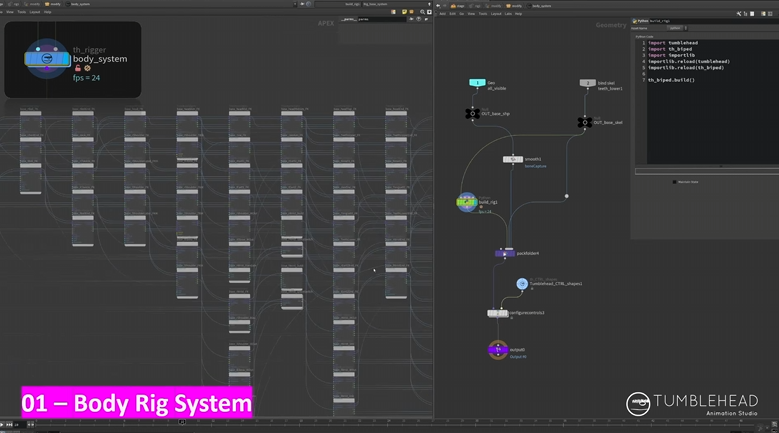Select the configurecontrols3 node
779x433 pixels.
497,313
